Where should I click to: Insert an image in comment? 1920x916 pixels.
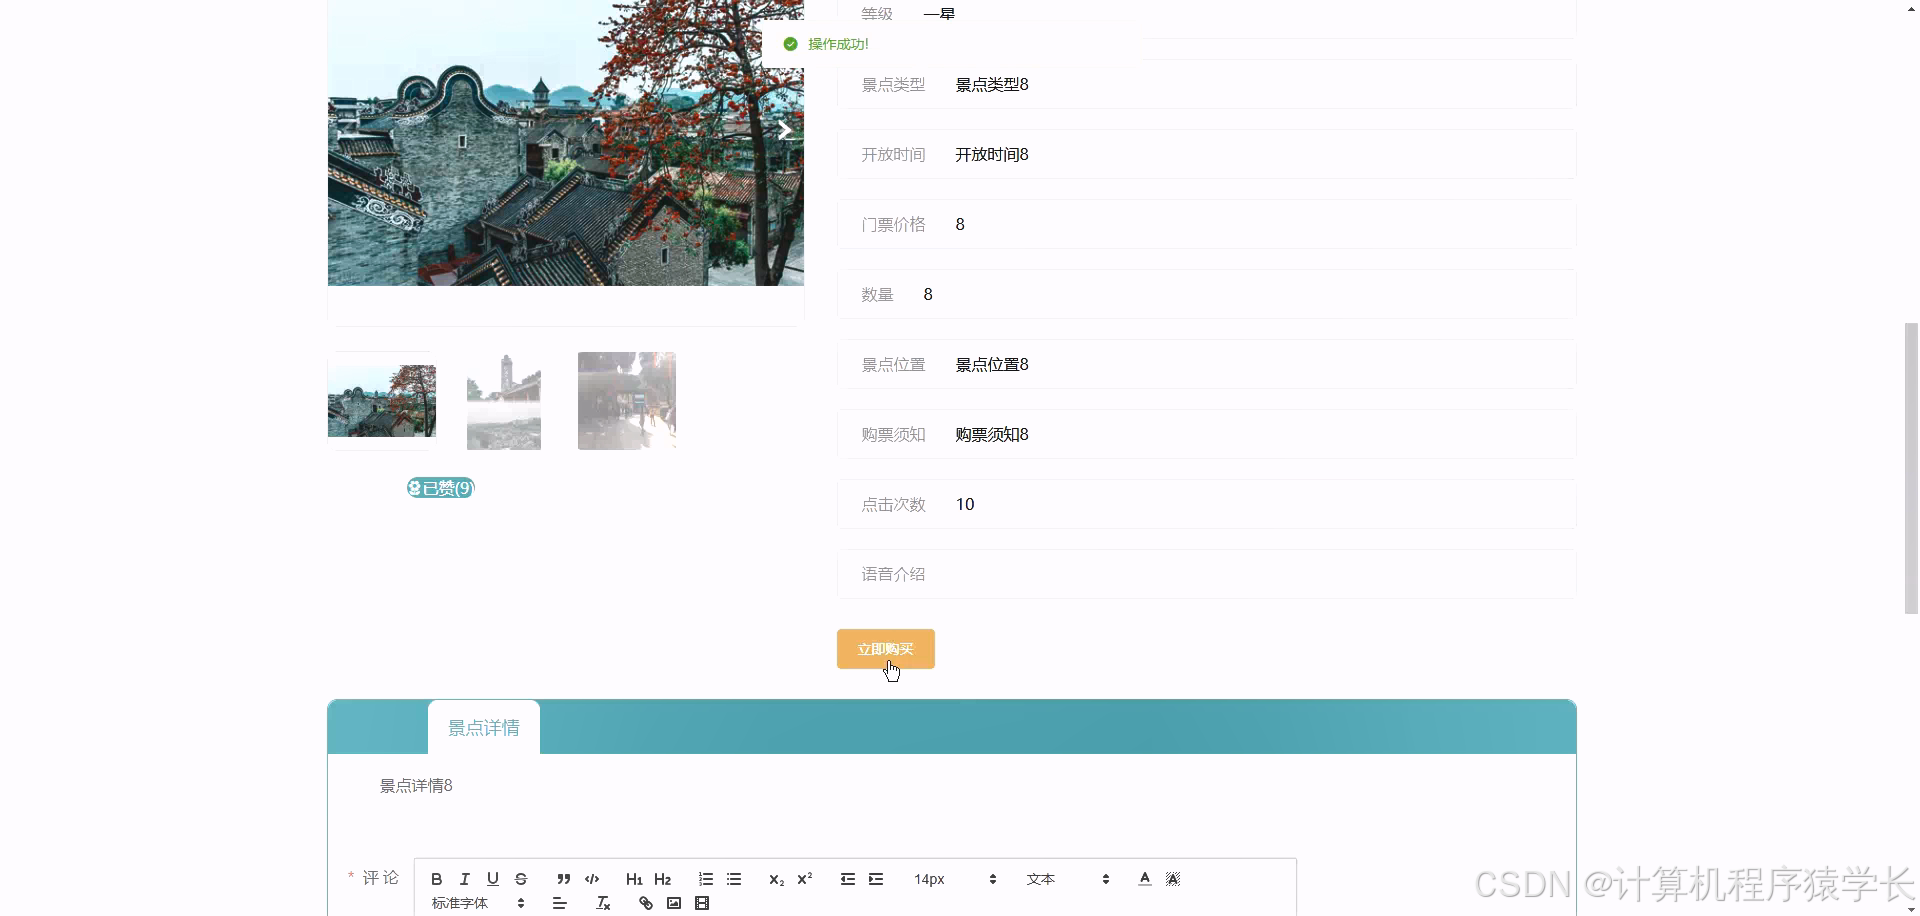click(x=674, y=903)
